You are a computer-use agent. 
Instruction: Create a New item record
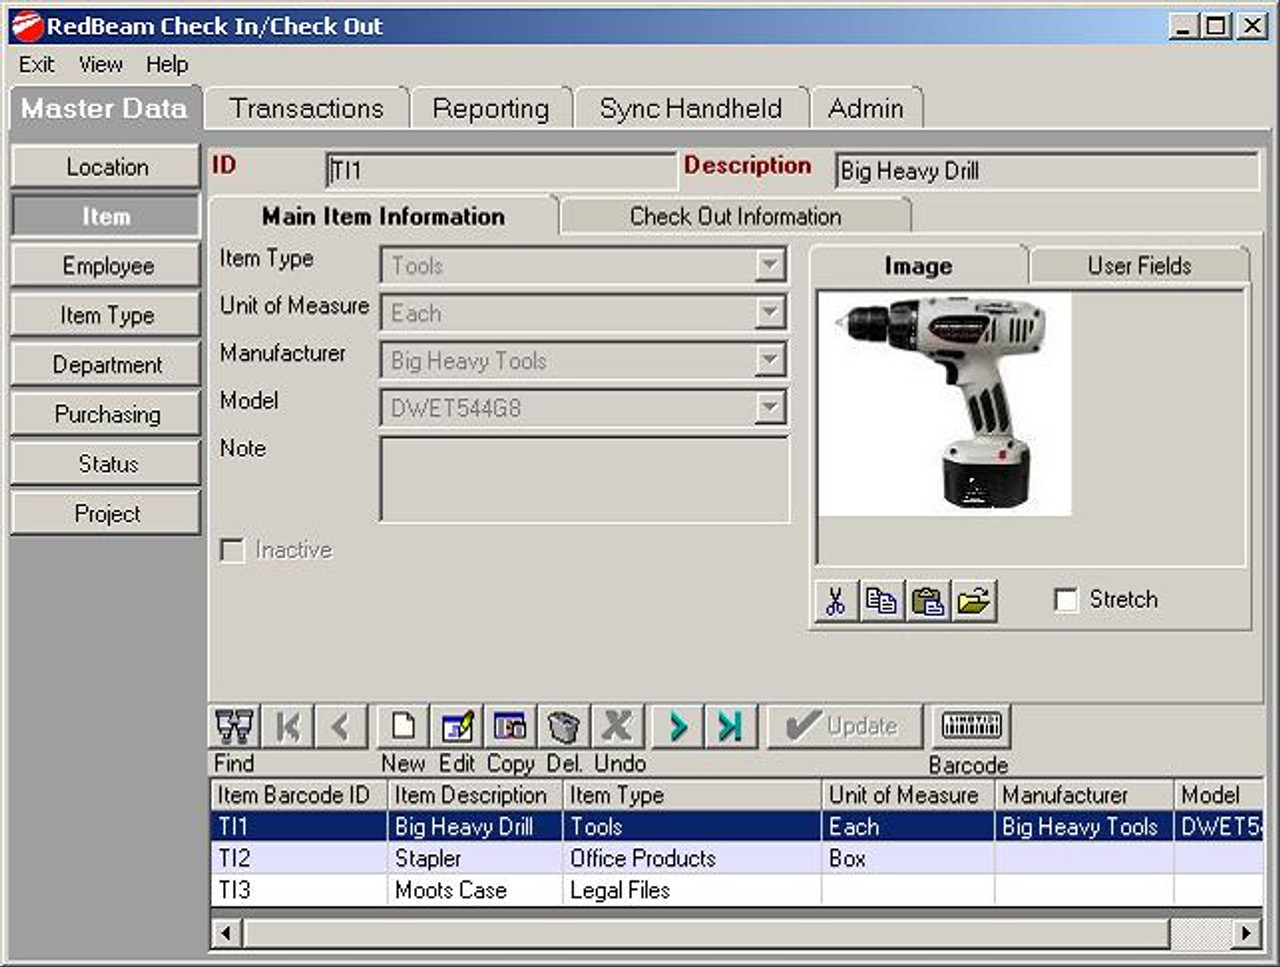tap(403, 727)
